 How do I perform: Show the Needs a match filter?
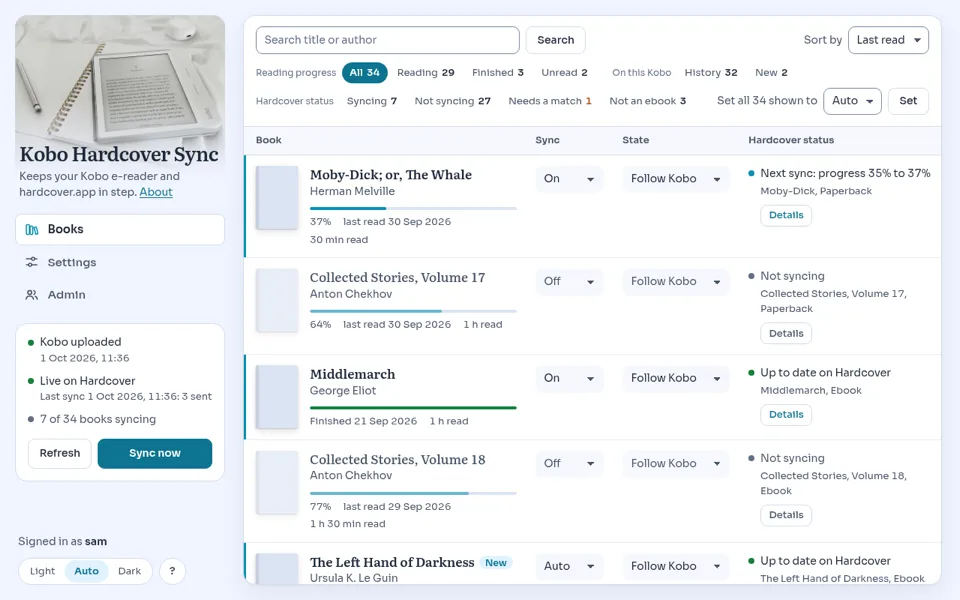coord(550,101)
